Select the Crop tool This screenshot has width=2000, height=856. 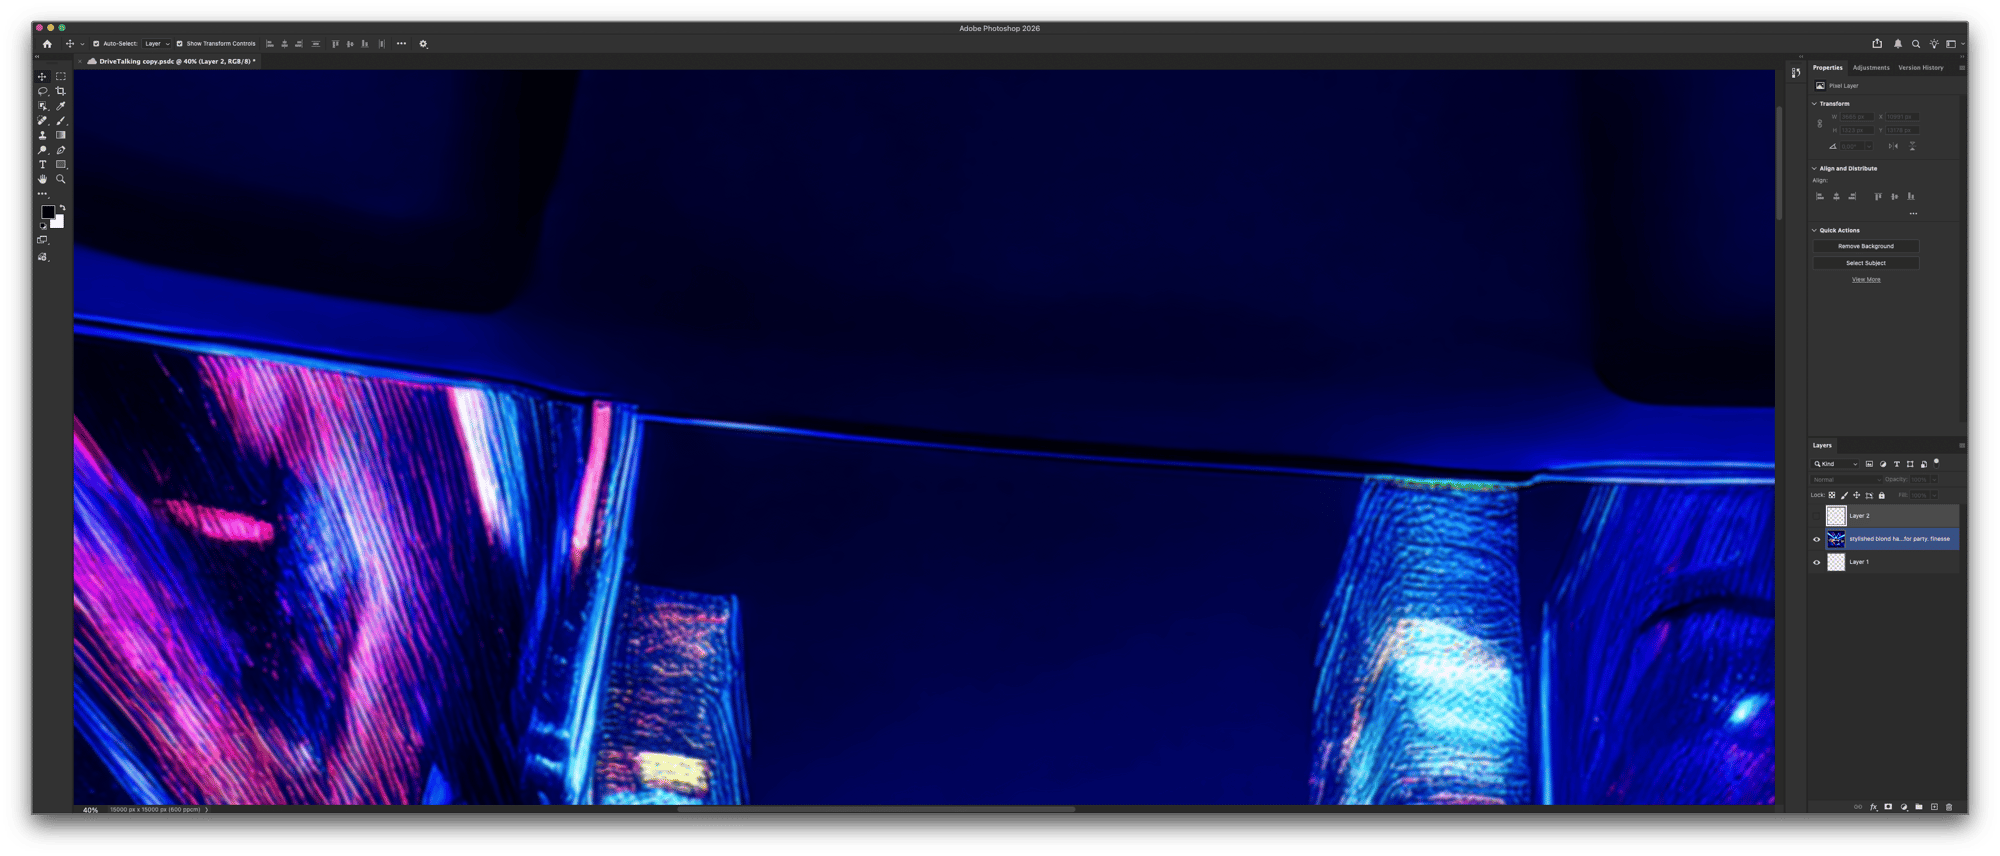click(x=61, y=91)
